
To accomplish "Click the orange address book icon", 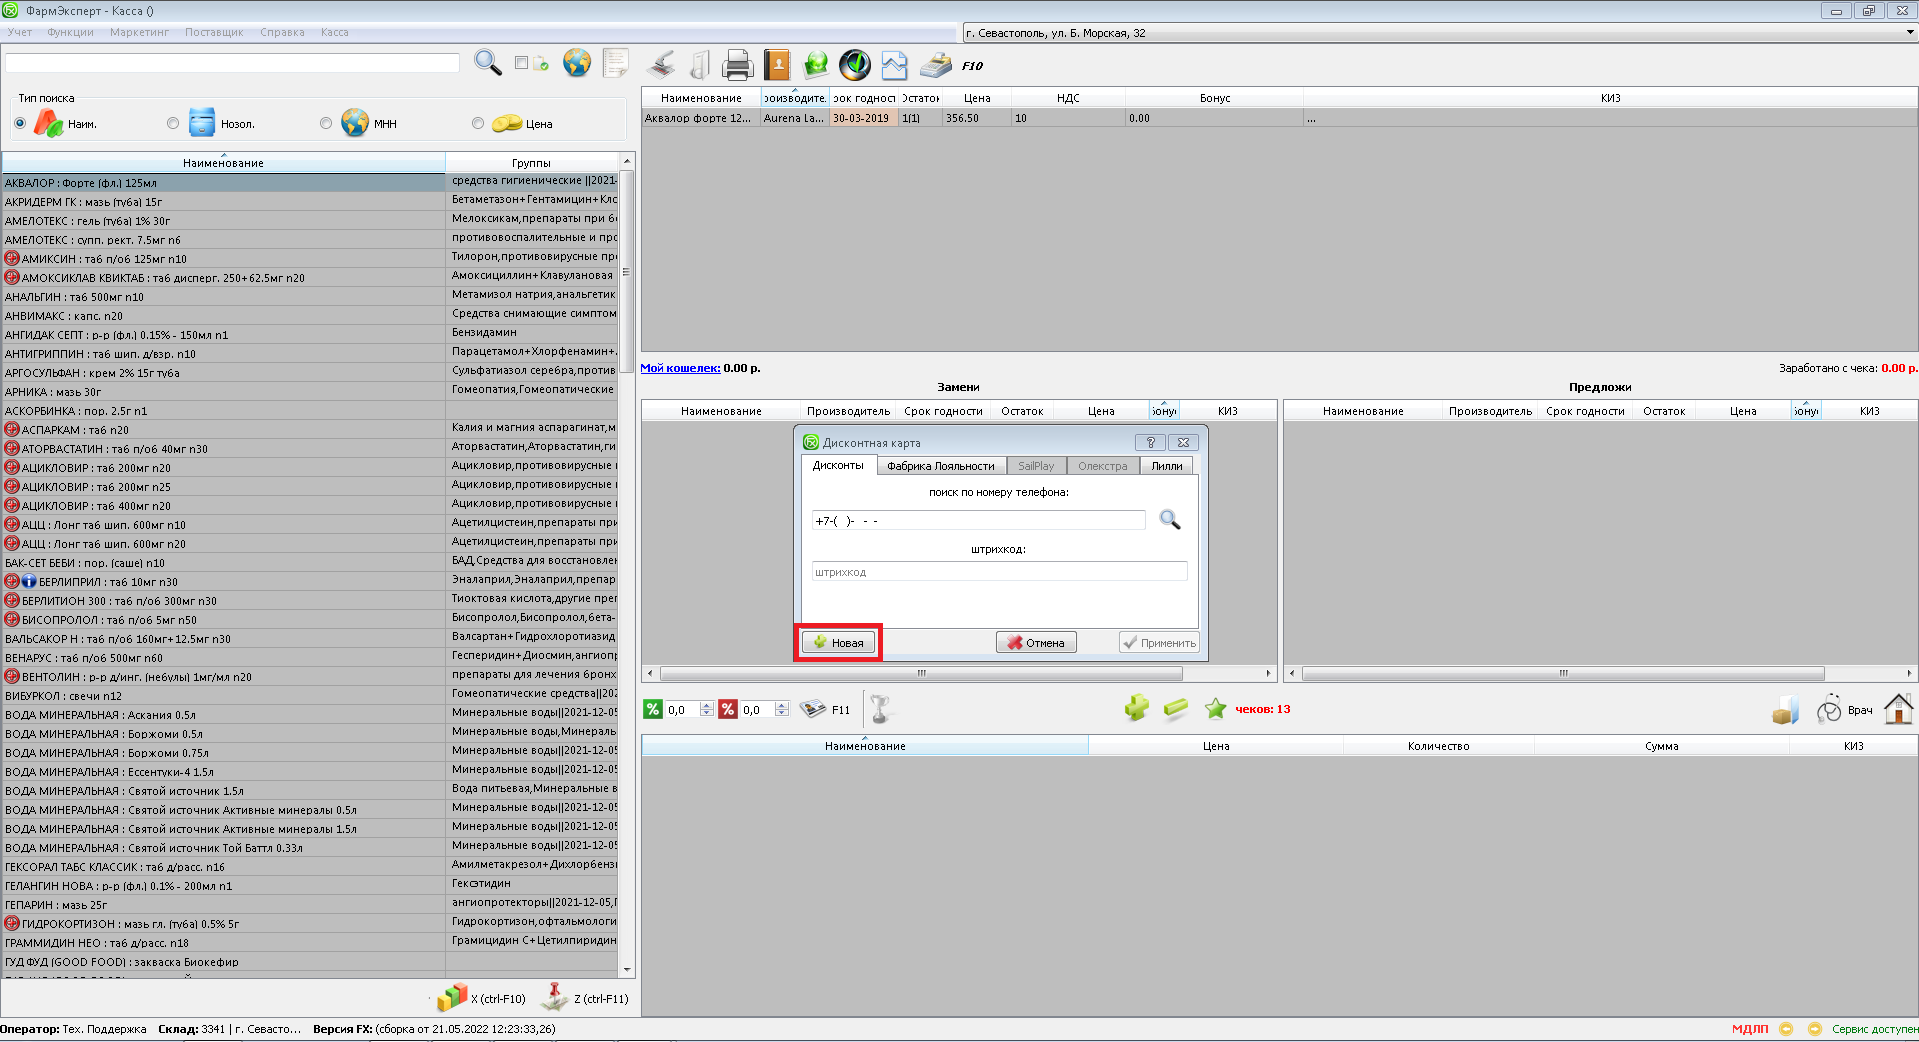I will [777, 65].
